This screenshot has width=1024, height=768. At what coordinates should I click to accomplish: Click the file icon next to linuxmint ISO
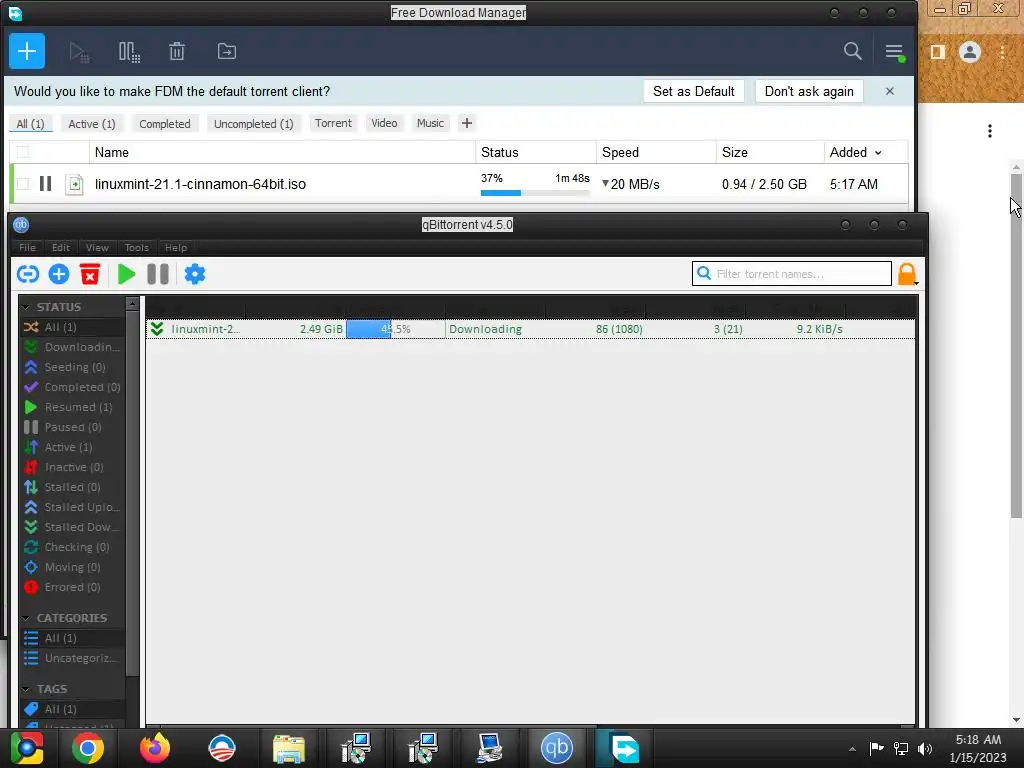[x=74, y=185]
